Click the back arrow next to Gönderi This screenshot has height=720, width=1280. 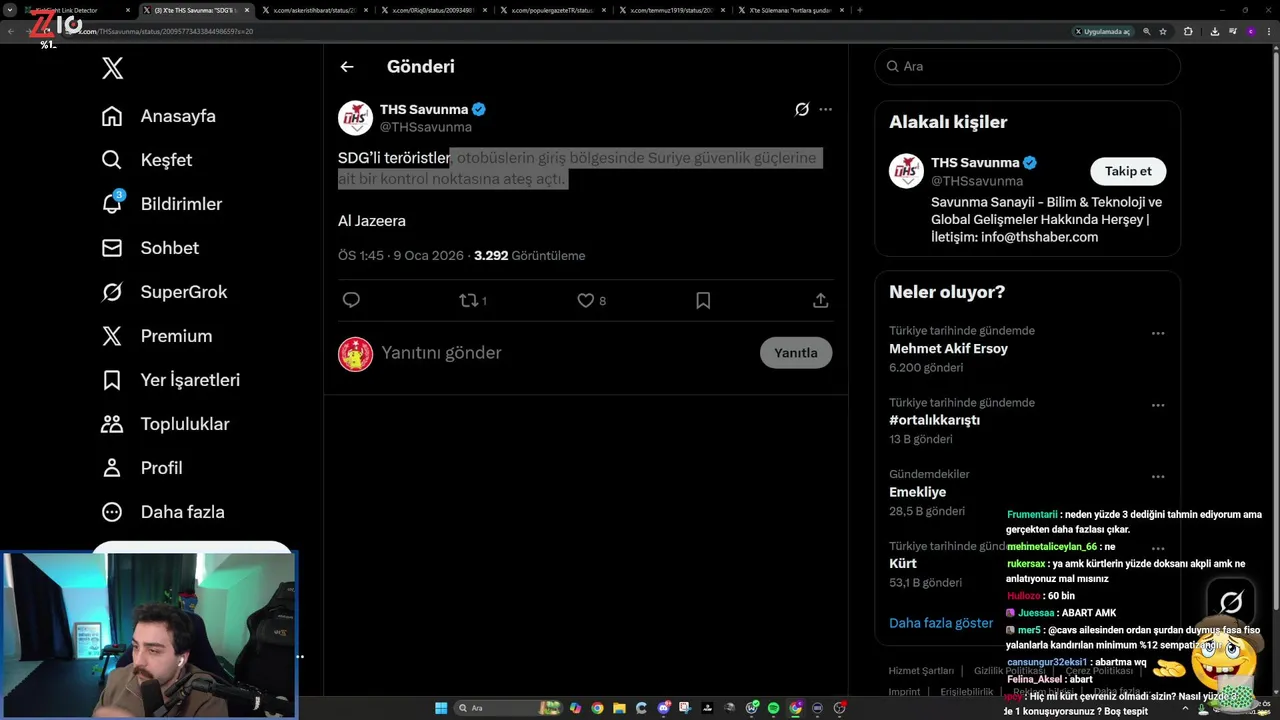pyautogui.click(x=347, y=67)
